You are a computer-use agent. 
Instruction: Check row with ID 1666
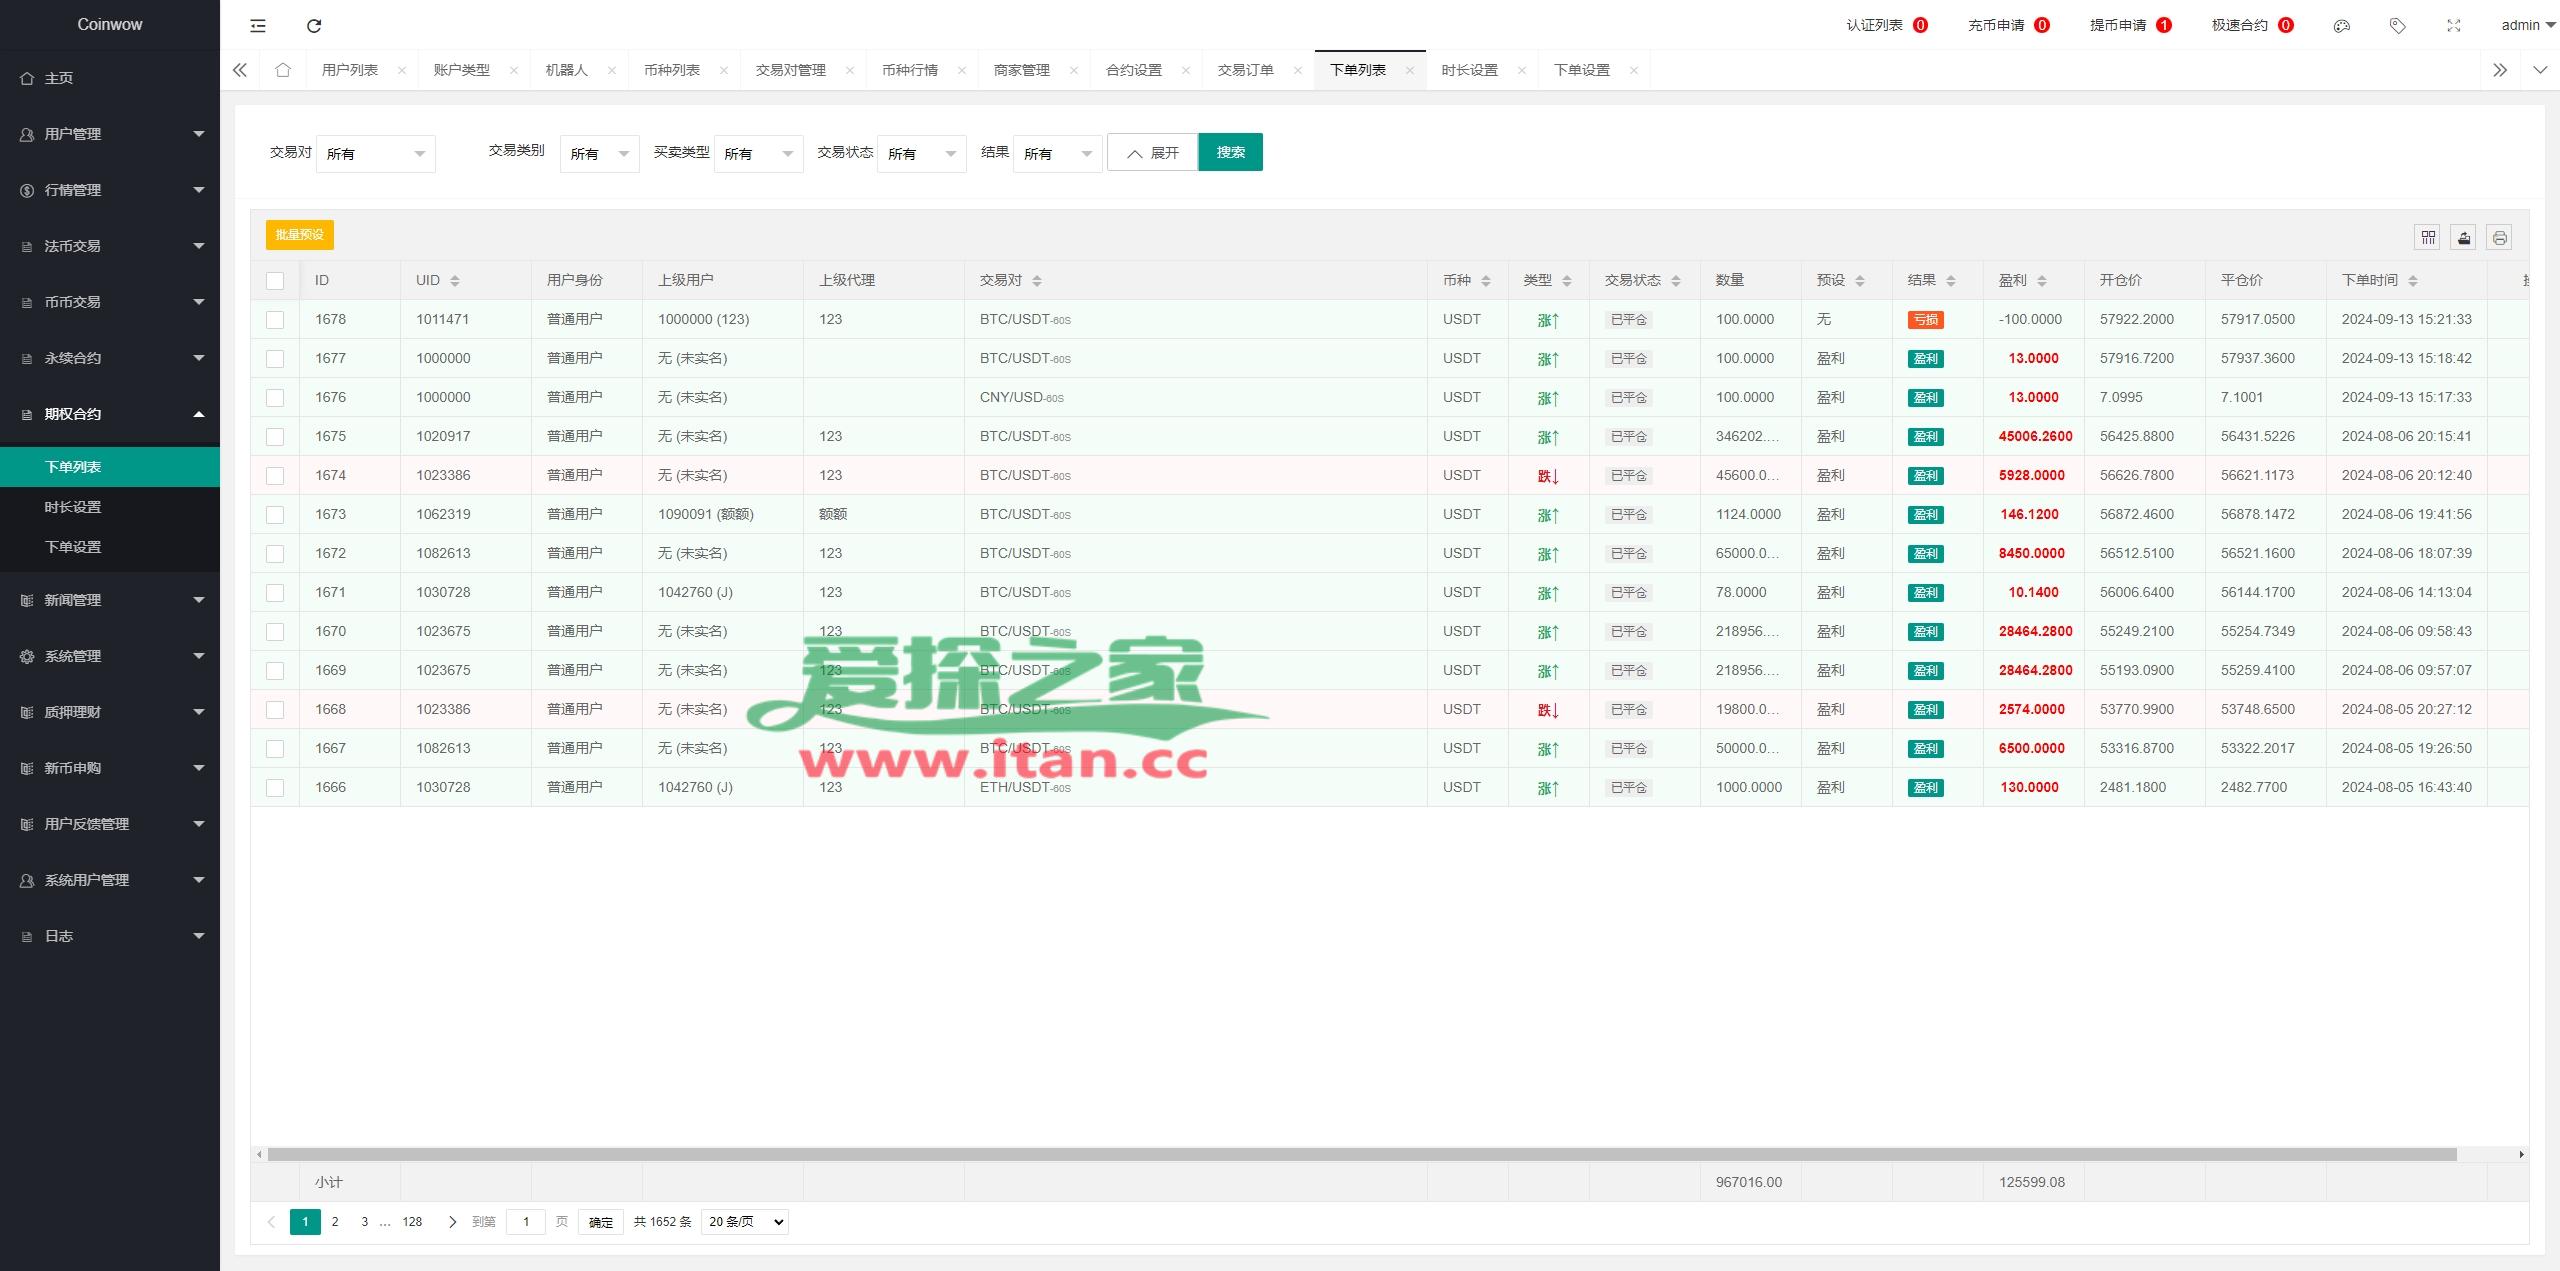(275, 788)
